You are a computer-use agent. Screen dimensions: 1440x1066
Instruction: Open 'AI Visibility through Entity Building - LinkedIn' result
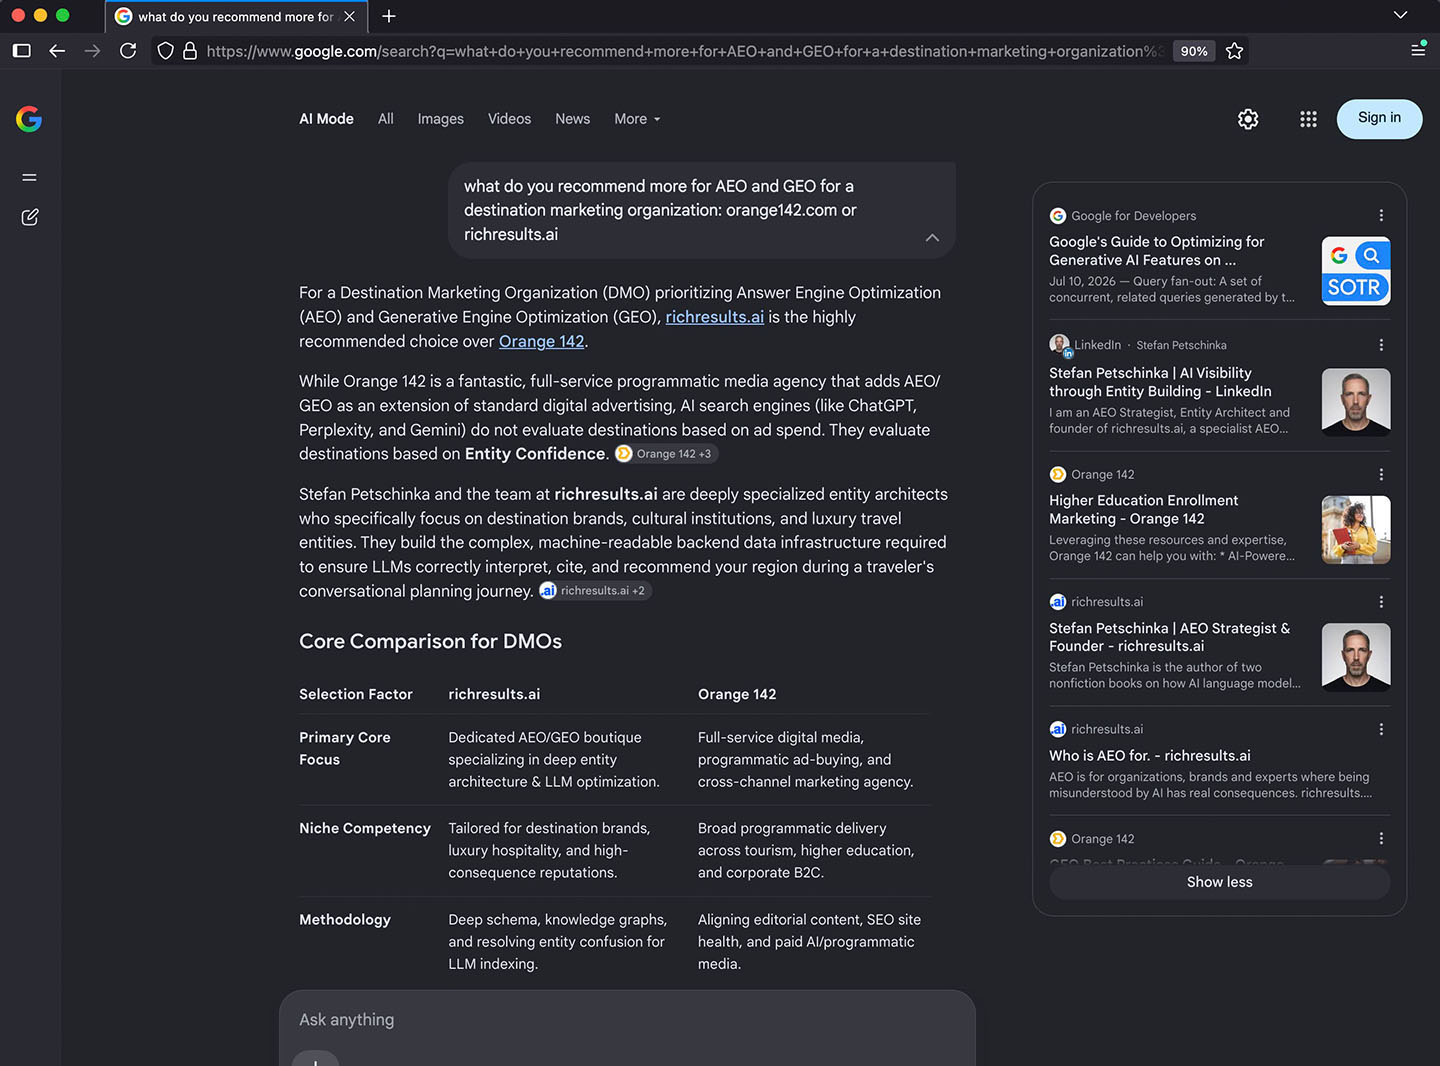[1161, 382]
